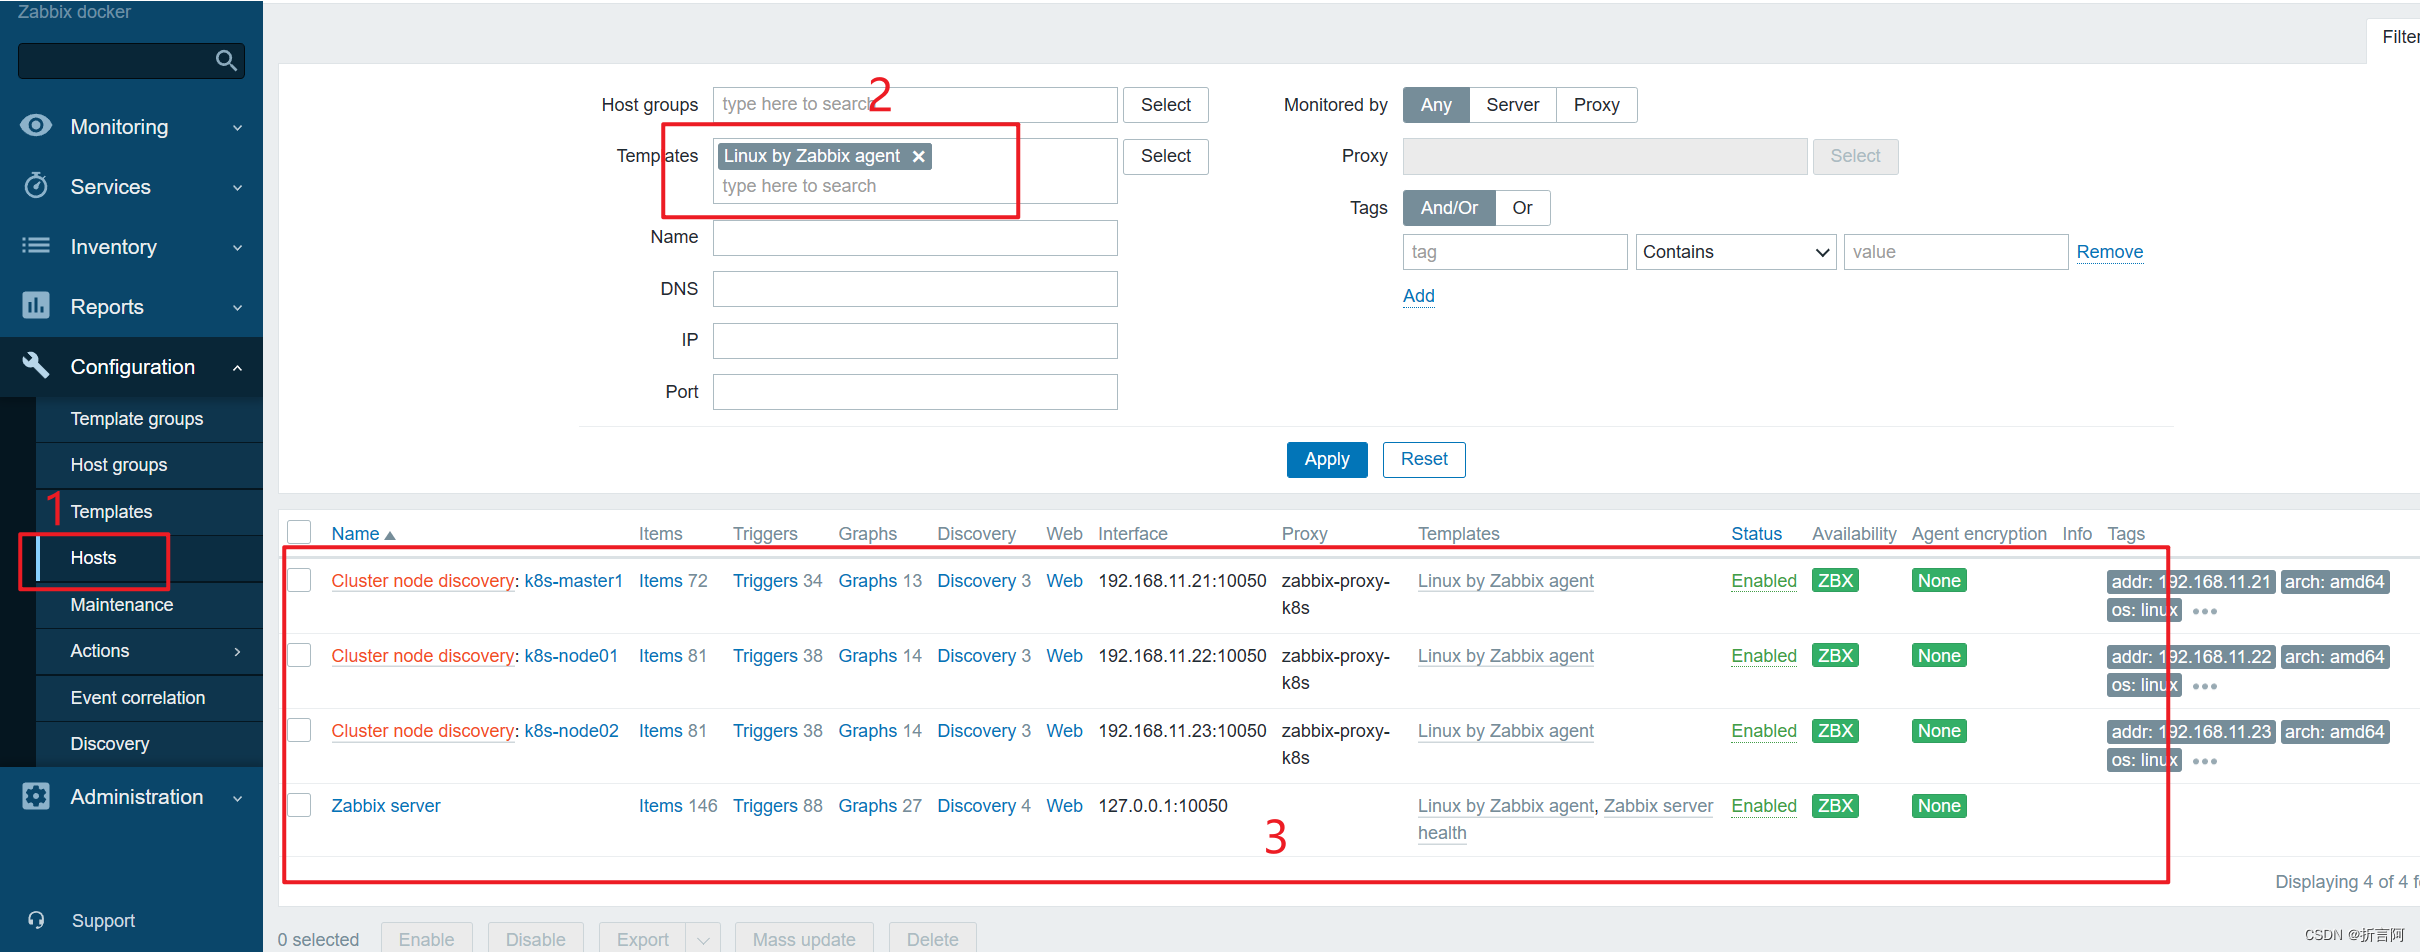Check the k8s-node02 host checkbox
Screen dimensions: 2420x952
pyautogui.click(x=299, y=730)
